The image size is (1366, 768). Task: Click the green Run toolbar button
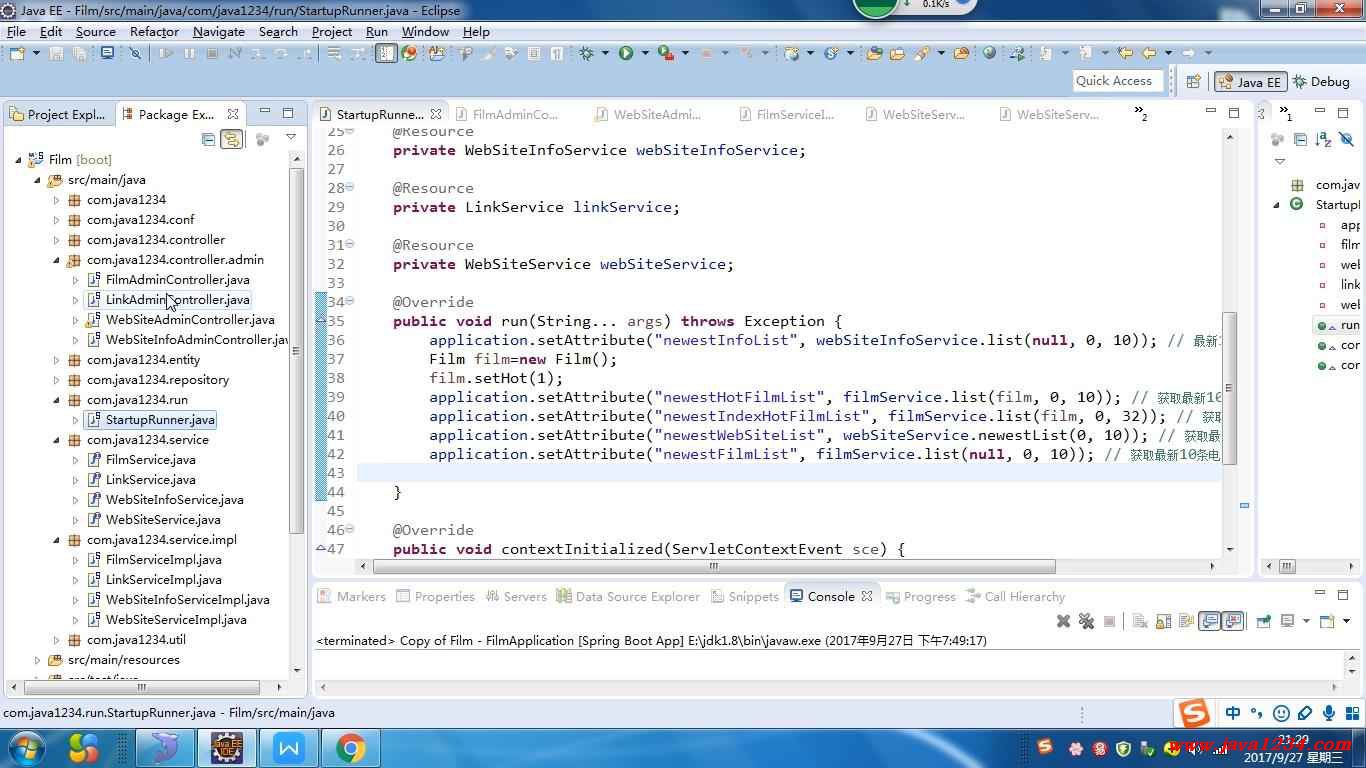coord(626,53)
